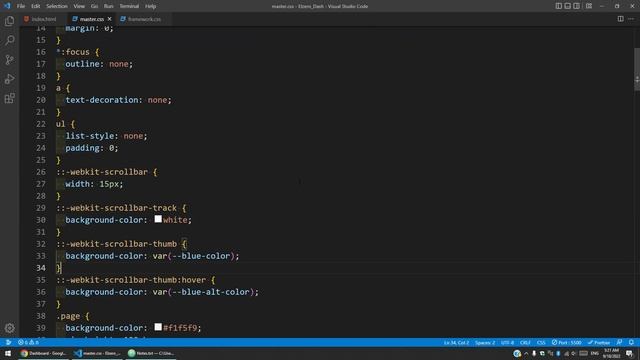Open the Manage gear in activity bar
Screen dimensions: 640x360
point(9,328)
